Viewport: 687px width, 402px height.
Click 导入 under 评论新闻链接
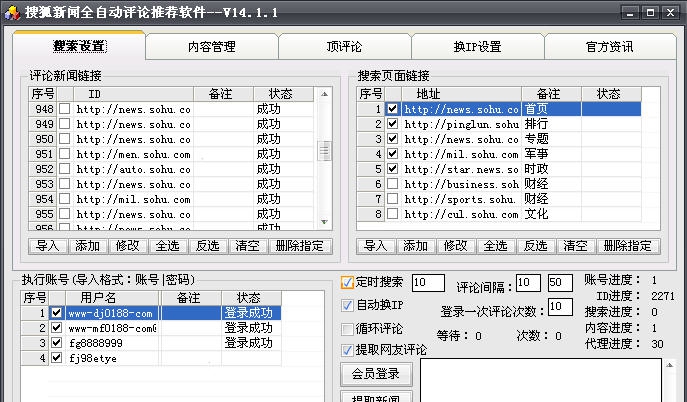pyautogui.click(x=47, y=246)
